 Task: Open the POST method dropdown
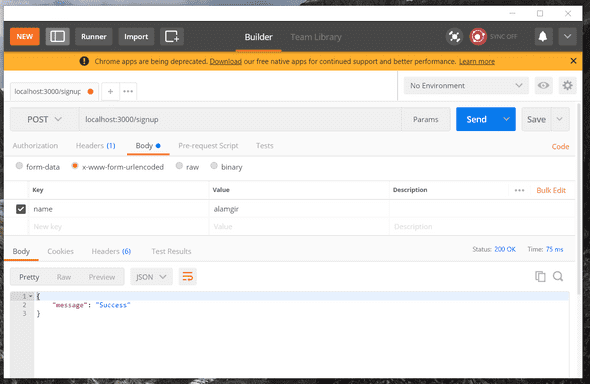[44, 119]
